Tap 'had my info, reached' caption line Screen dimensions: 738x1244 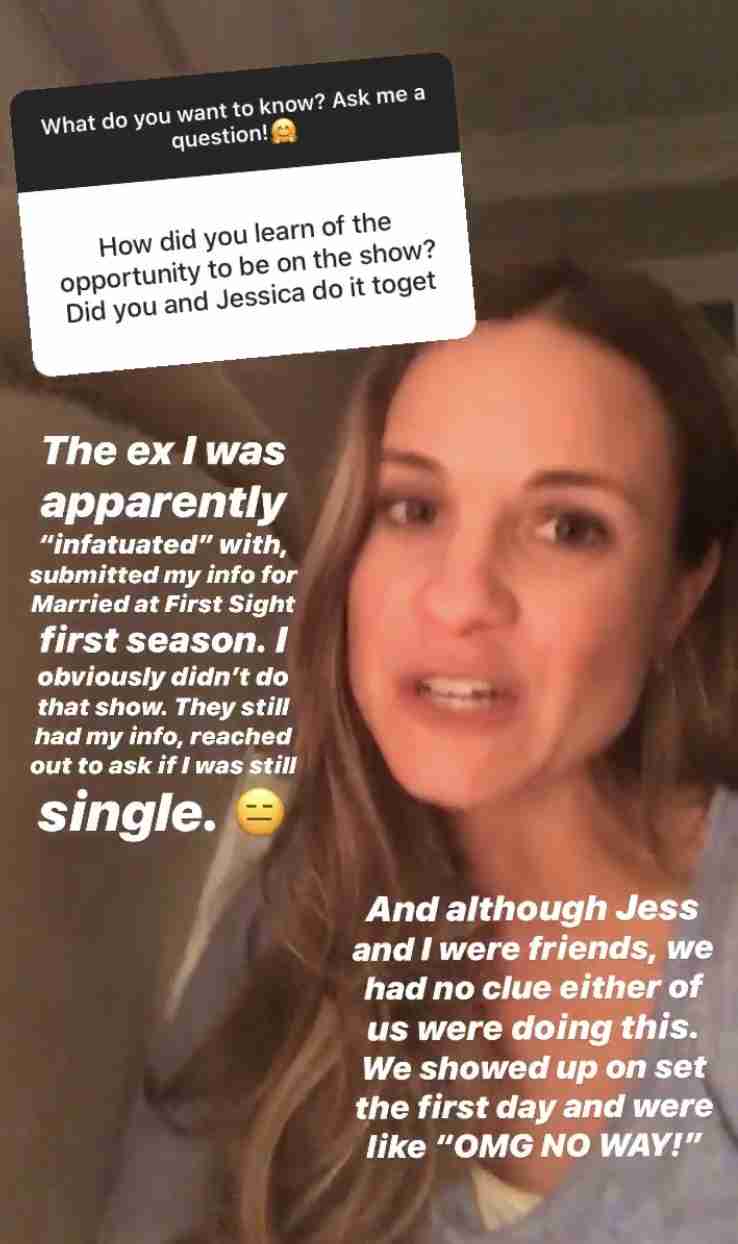coord(164,734)
